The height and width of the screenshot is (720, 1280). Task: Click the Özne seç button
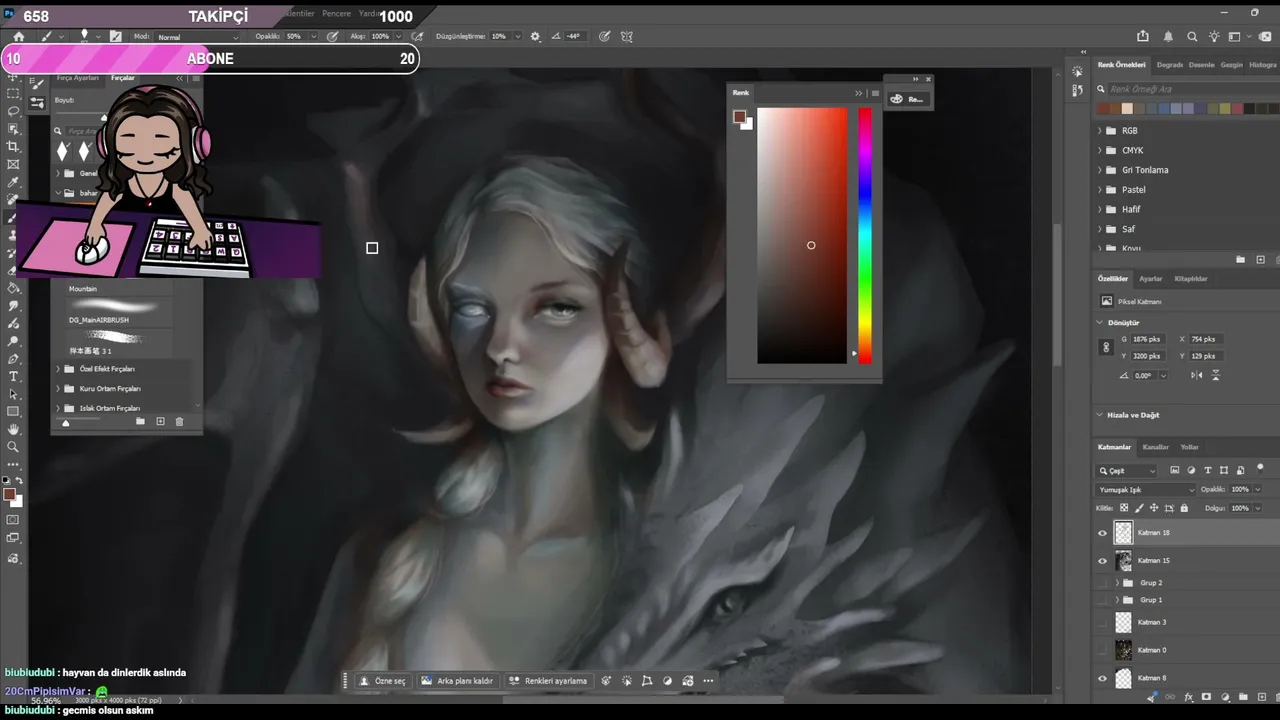(383, 681)
